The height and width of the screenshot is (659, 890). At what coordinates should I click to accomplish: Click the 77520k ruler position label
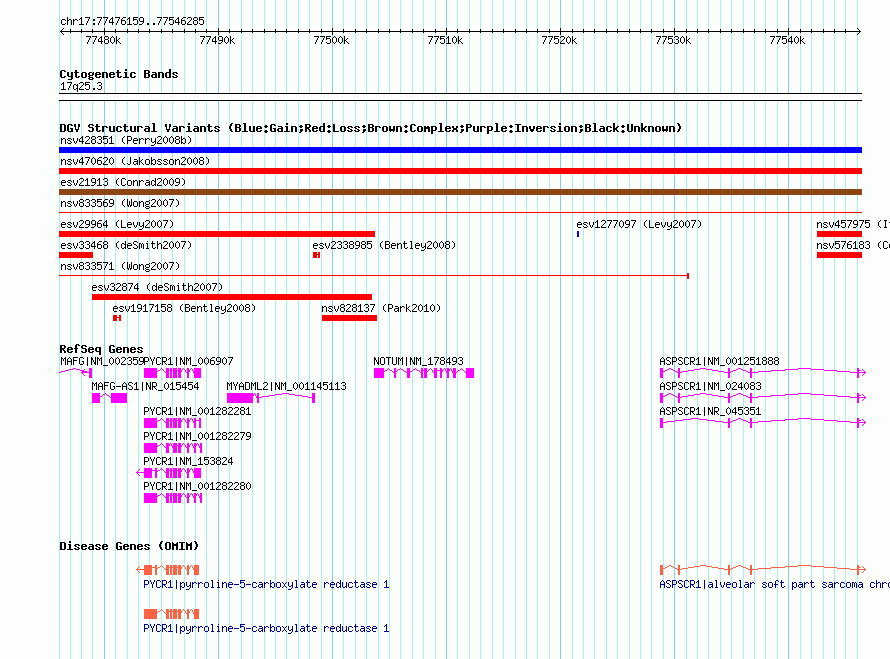click(559, 40)
